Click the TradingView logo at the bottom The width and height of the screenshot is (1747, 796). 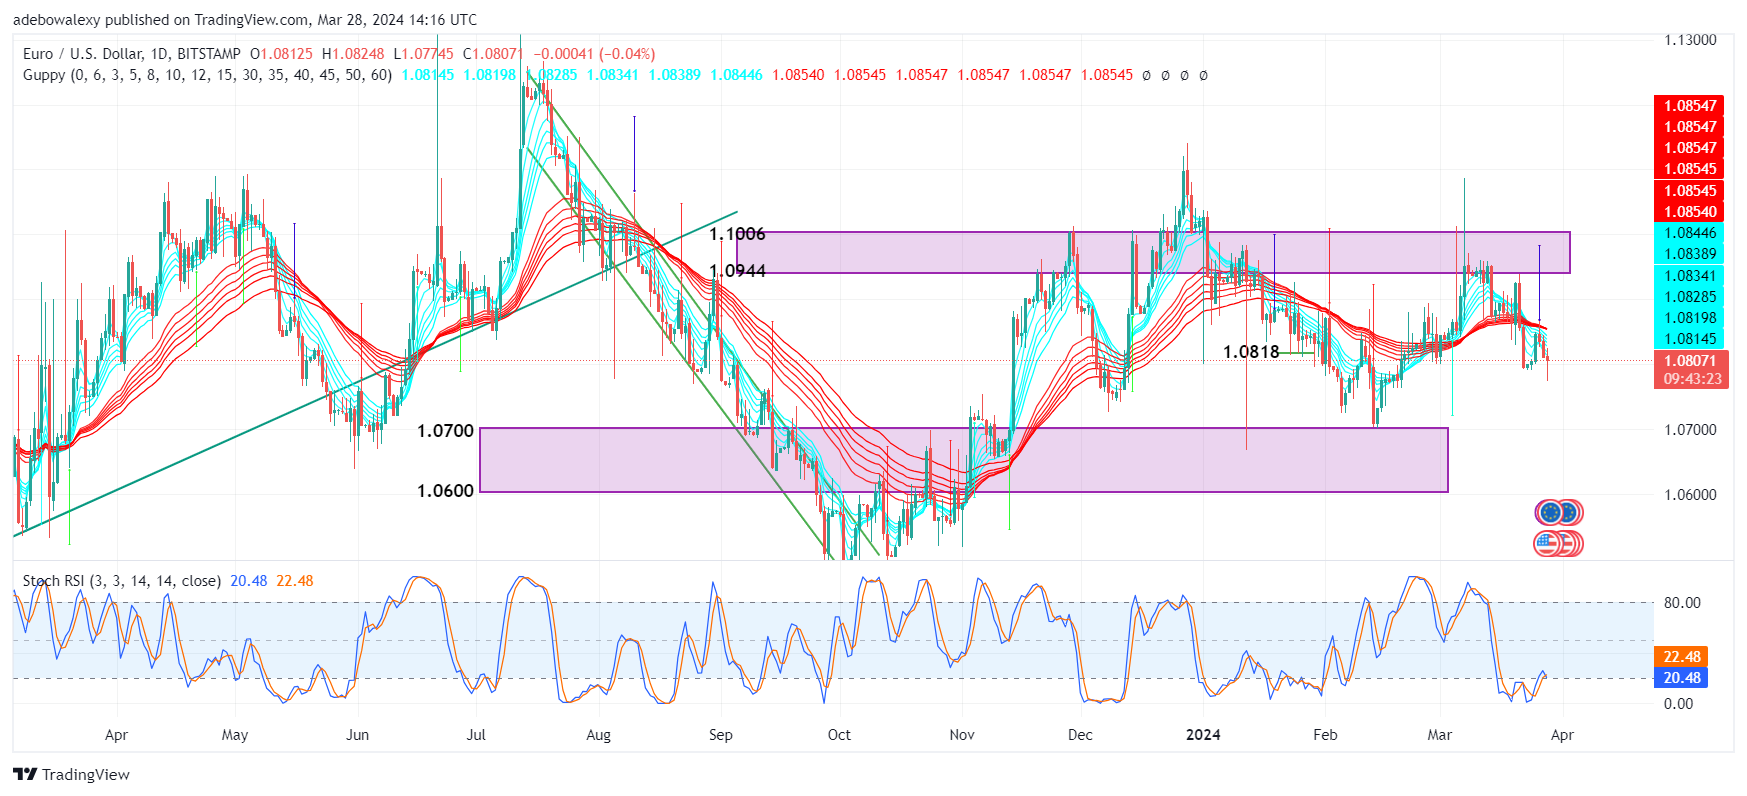[x=71, y=774]
